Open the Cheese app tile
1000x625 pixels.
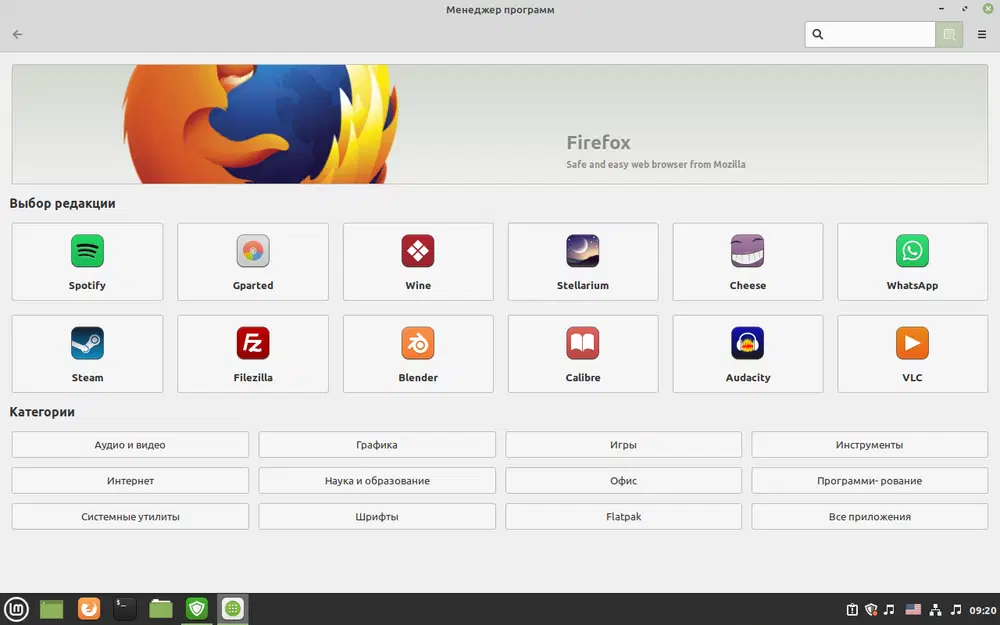(747, 261)
